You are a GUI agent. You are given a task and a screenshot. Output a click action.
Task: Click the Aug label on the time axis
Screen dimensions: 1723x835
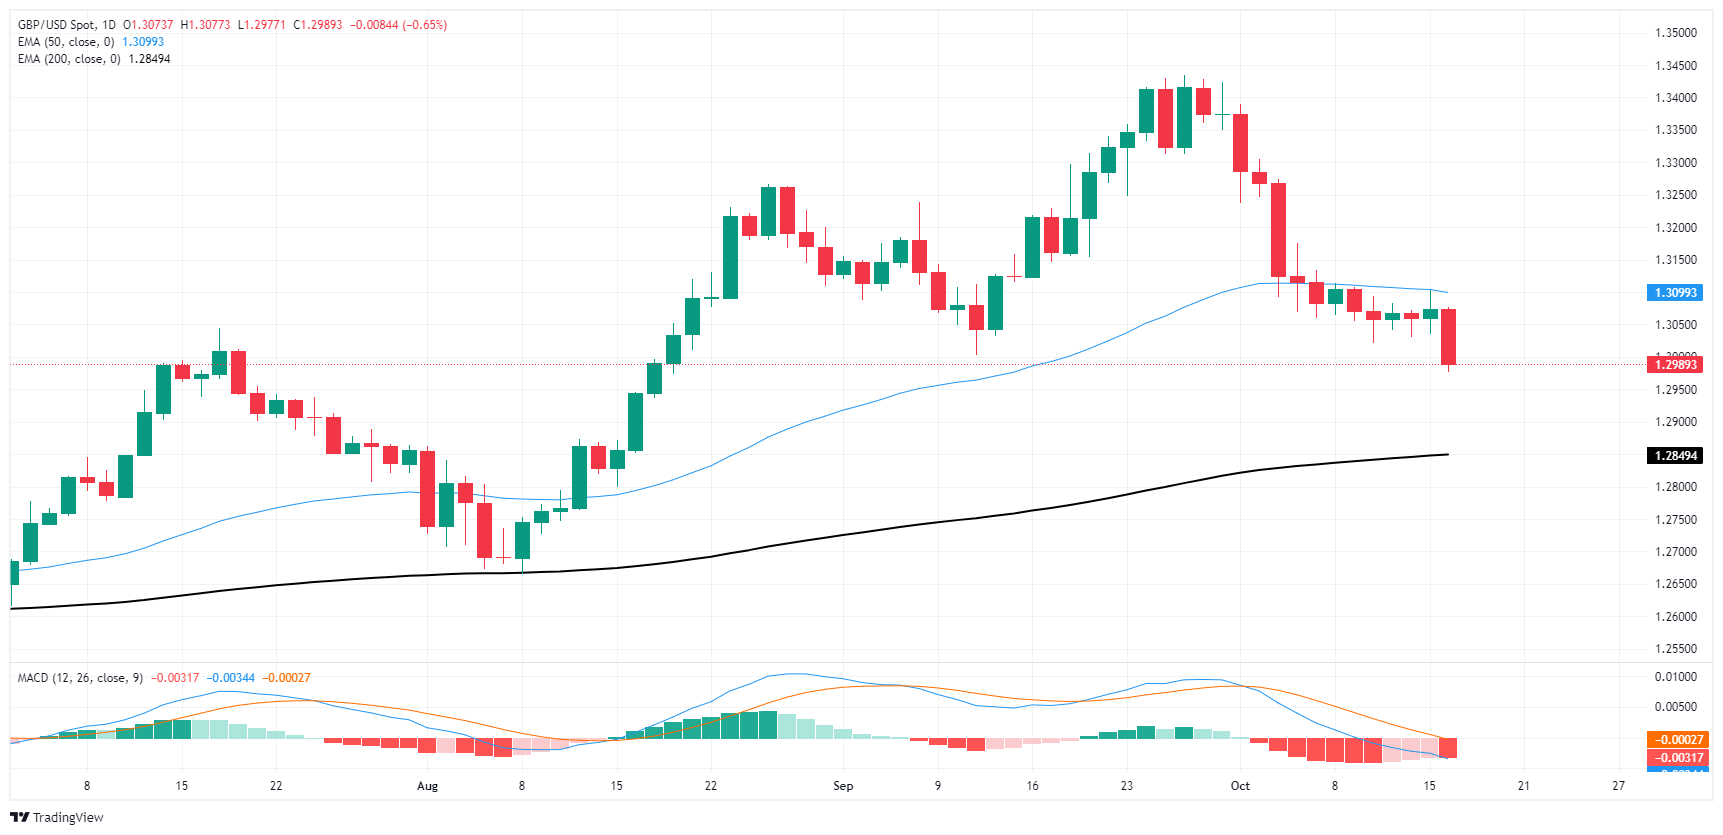point(427,786)
